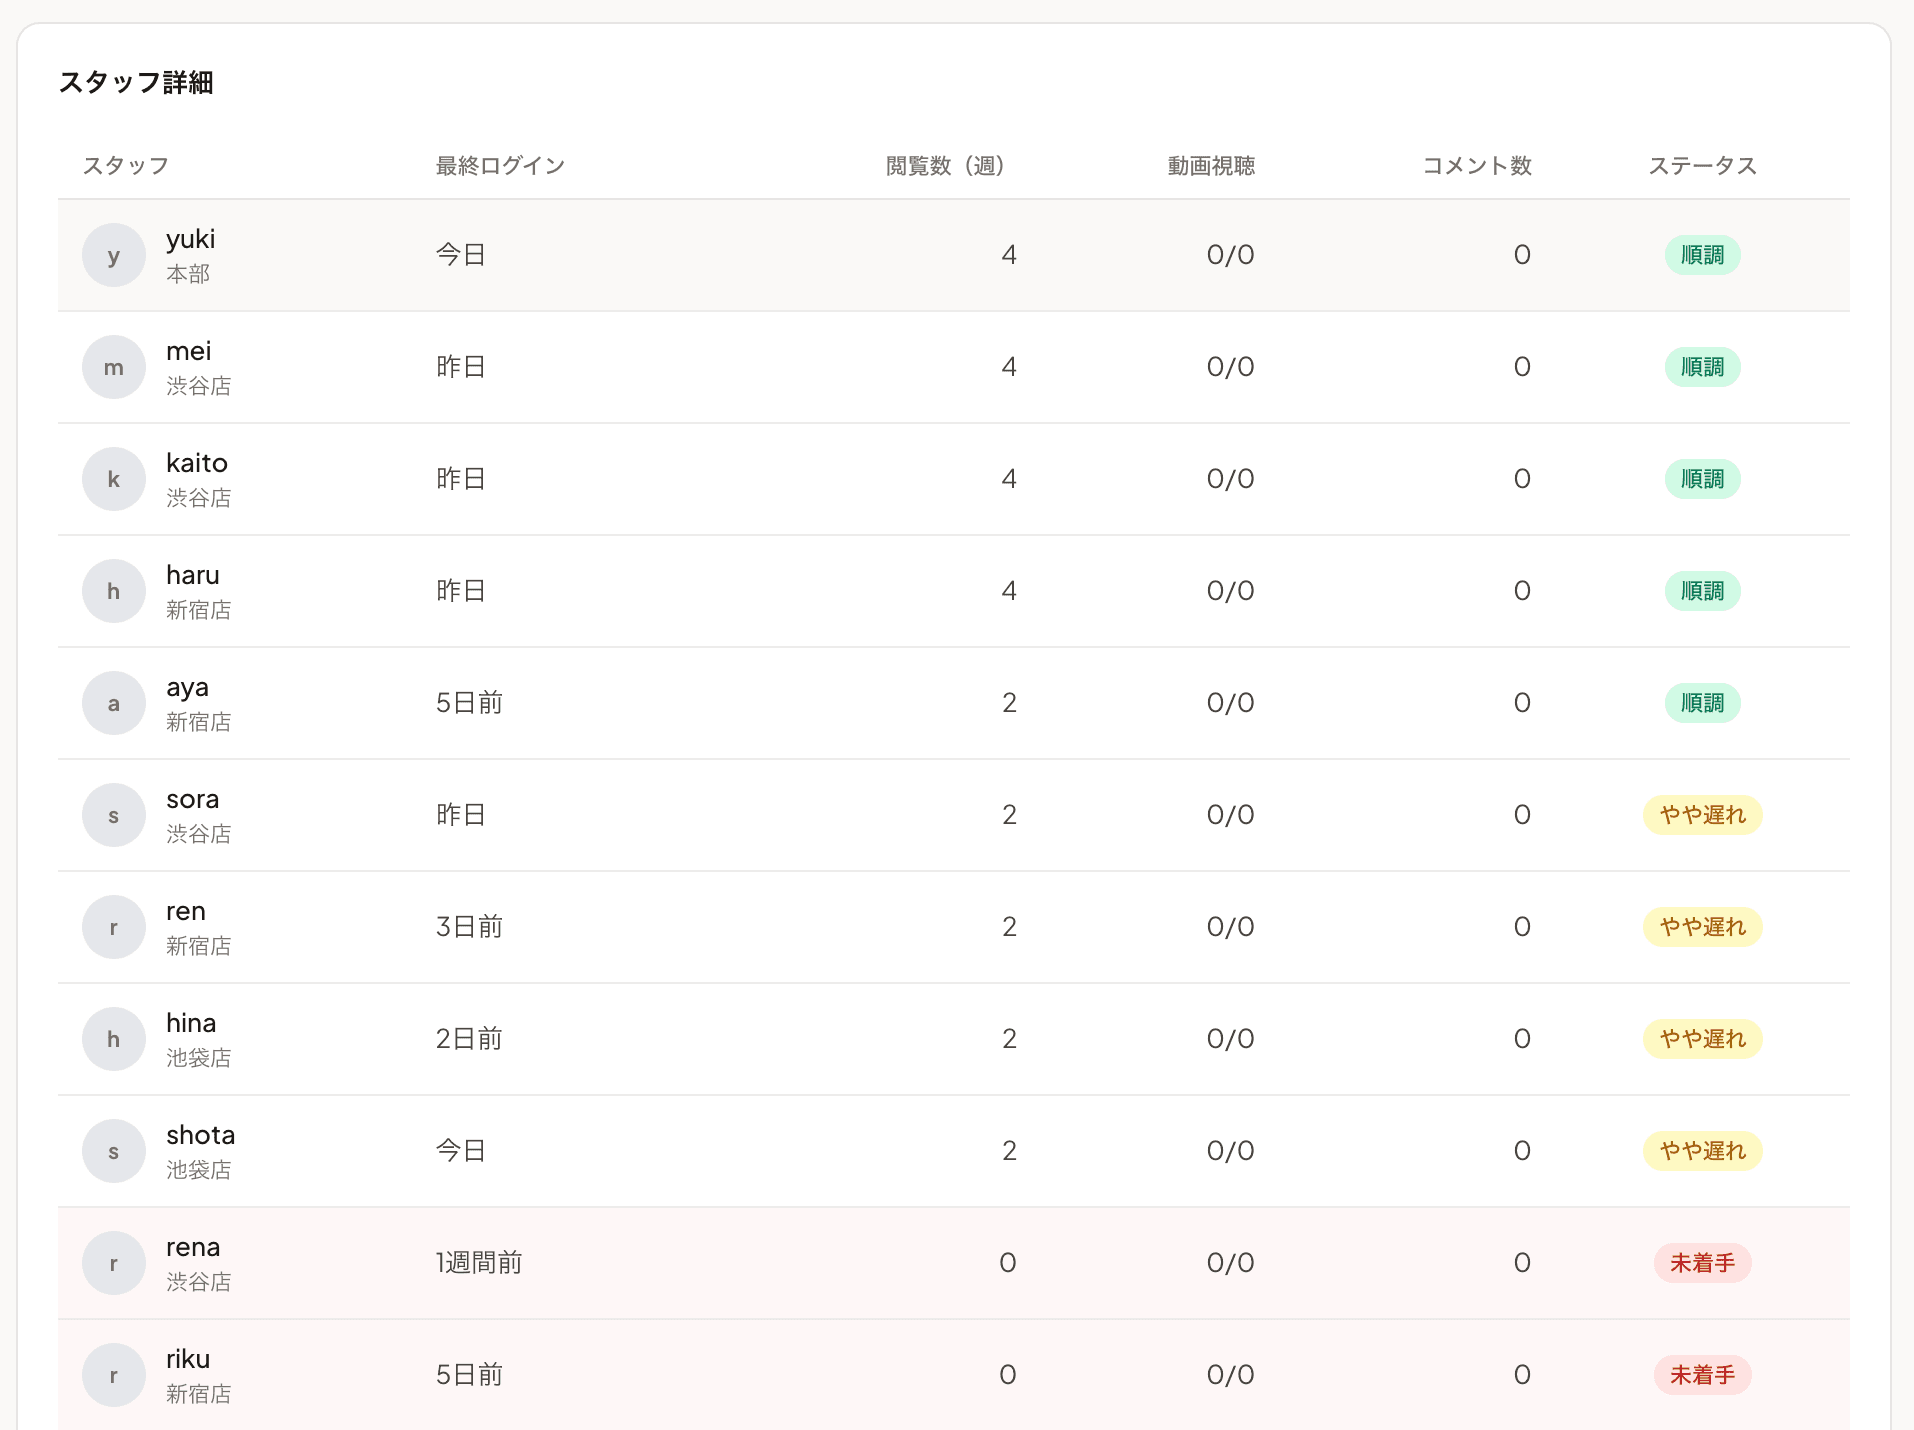Click yuki's avatar icon

tap(114, 255)
